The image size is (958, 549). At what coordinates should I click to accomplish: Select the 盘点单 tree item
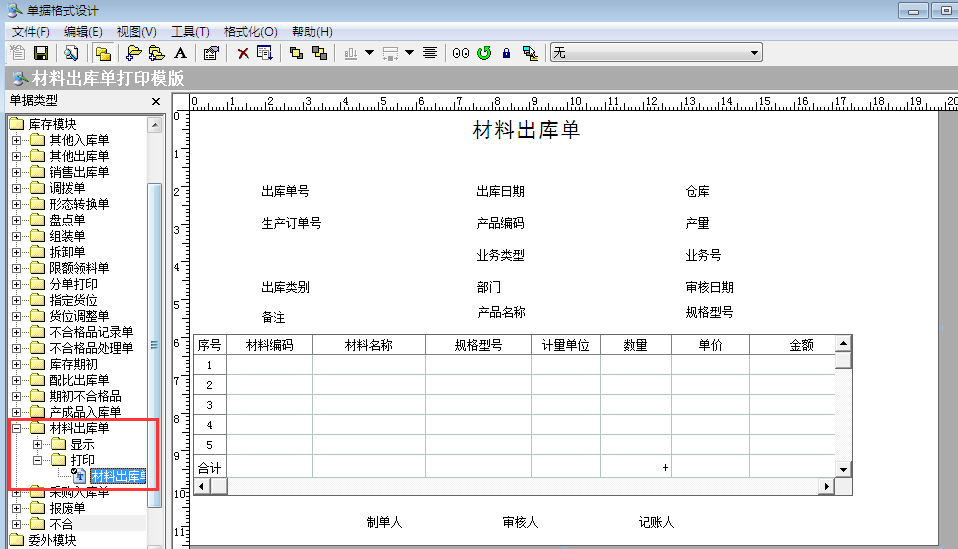67,220
